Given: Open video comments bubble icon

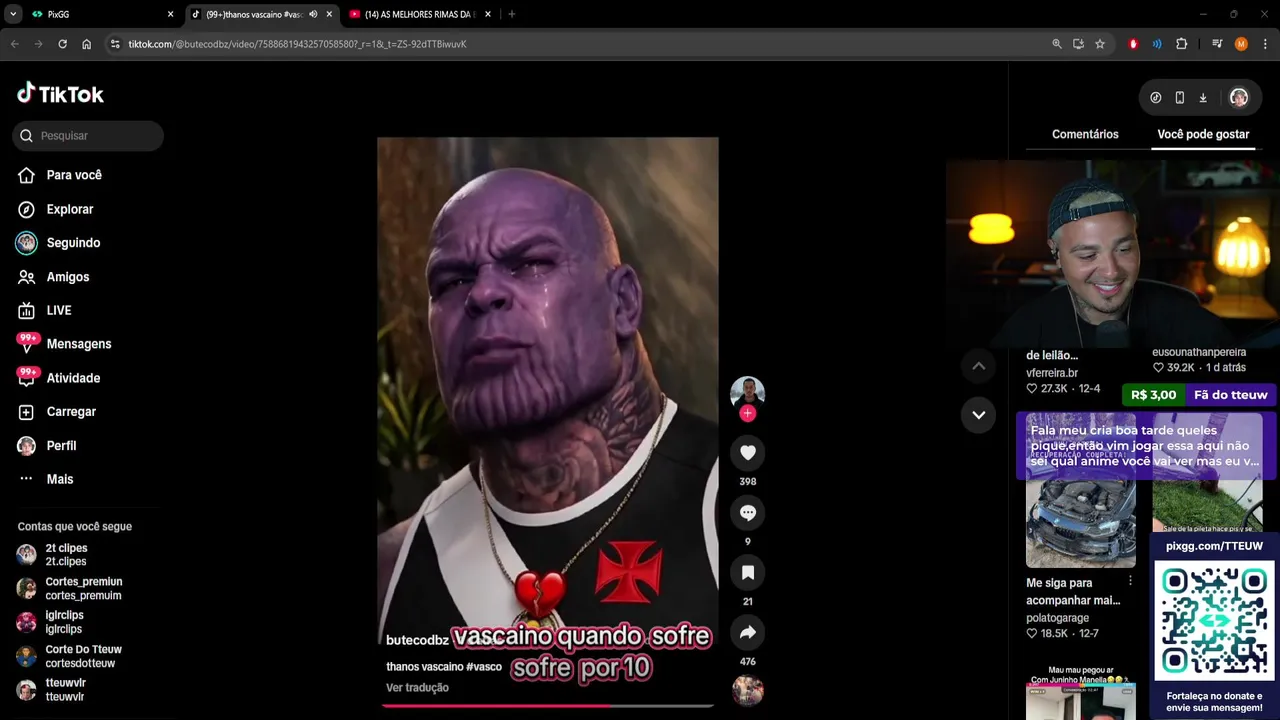Looking at the screenshot, I should pyautogui.click(x=748, y=513).
